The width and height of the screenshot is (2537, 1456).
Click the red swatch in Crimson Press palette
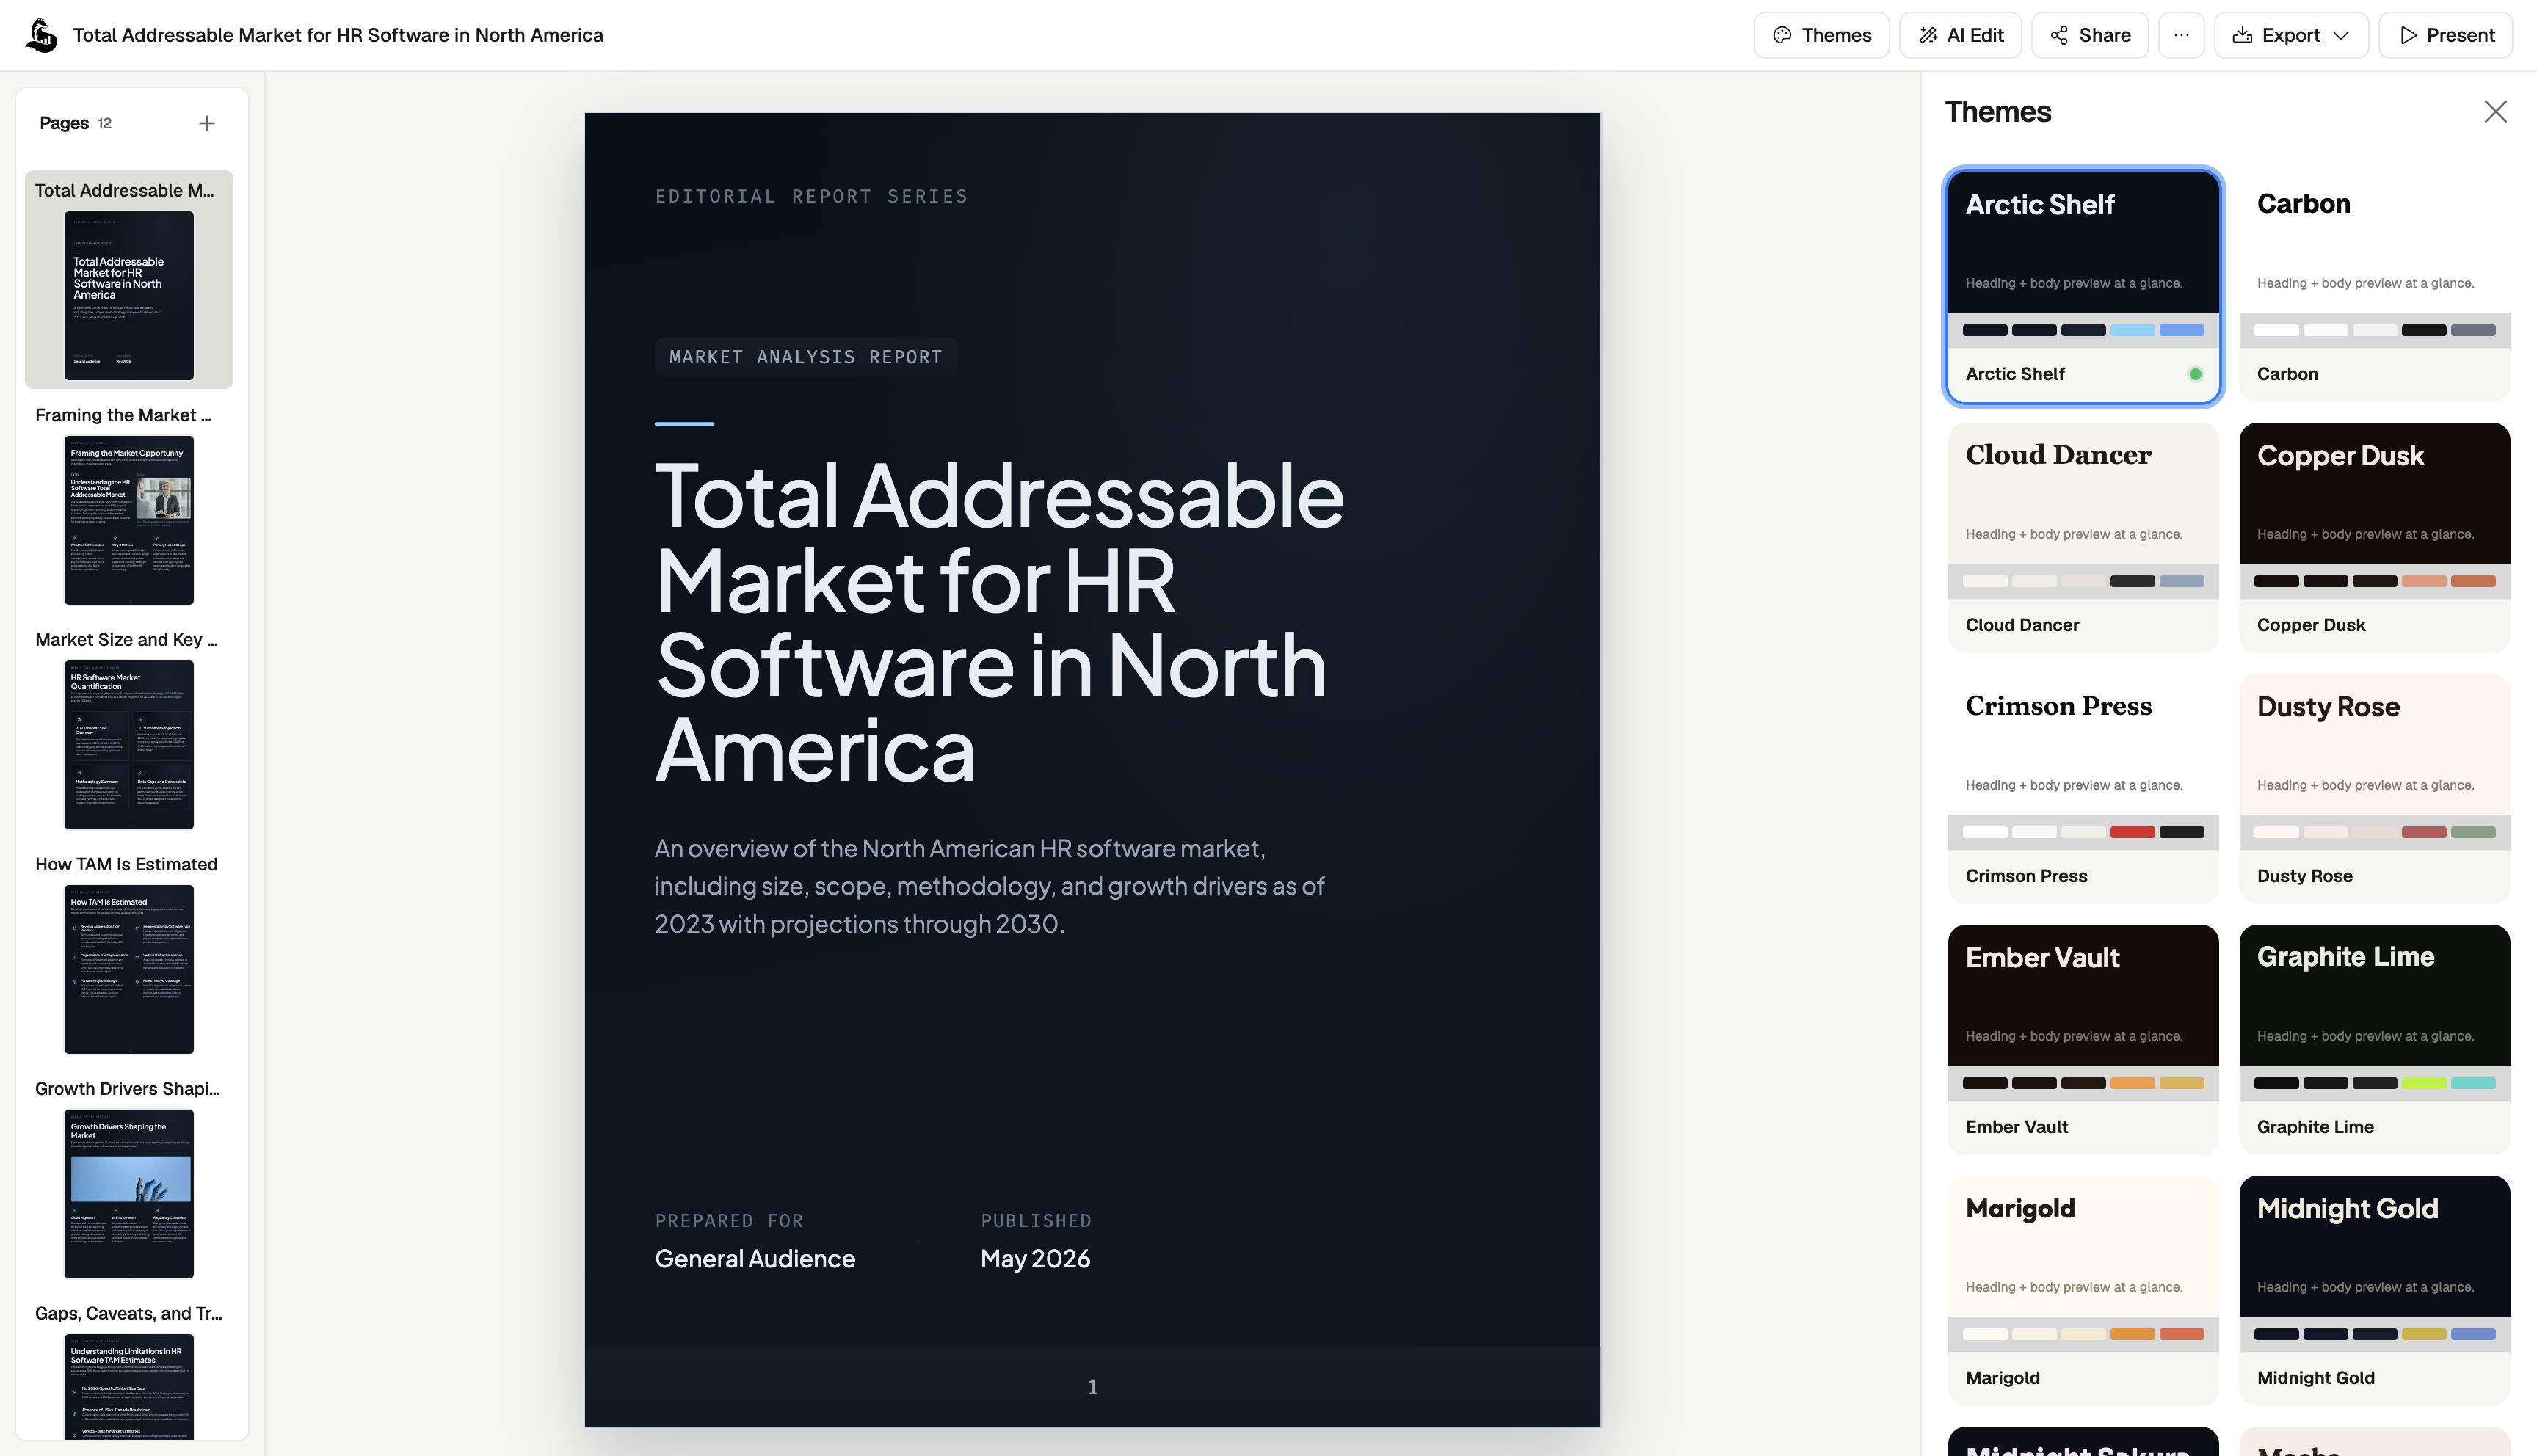point(2132,832)
